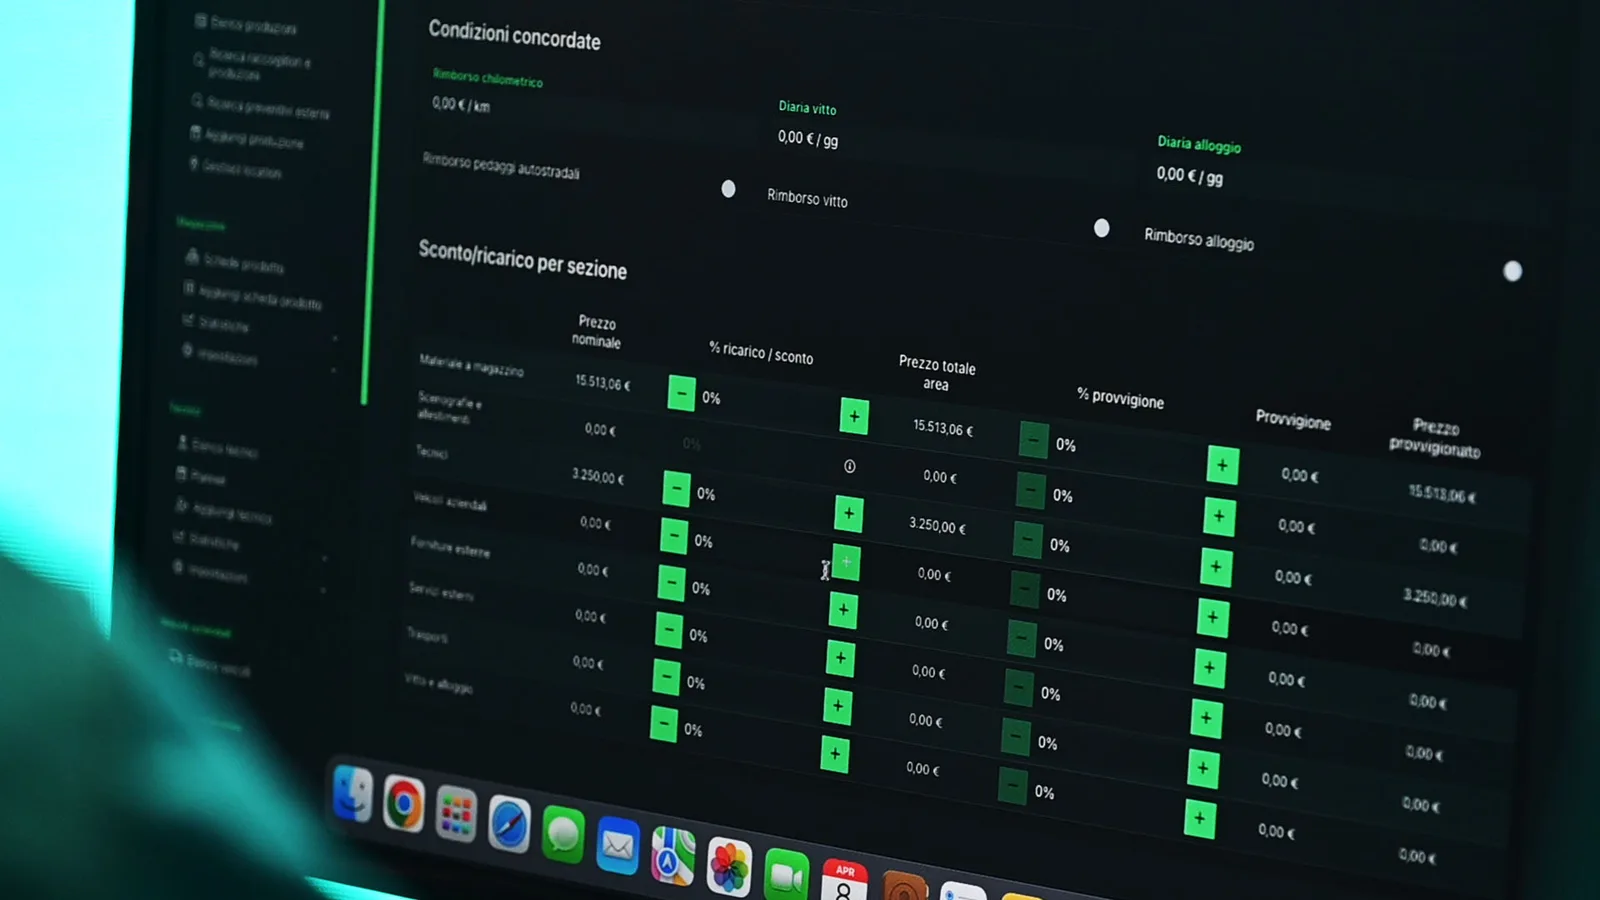Decrease provvigione percent for Trasporti row
Image resolution: width=1600 pixels, height=900 pixels.
(1016, 738)
